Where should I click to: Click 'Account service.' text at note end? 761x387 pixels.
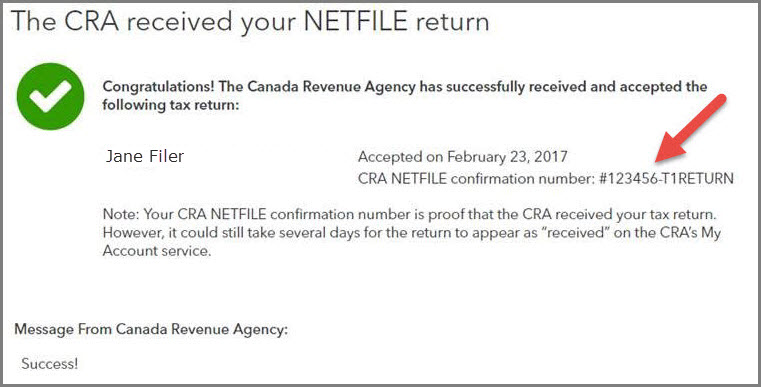157,251
